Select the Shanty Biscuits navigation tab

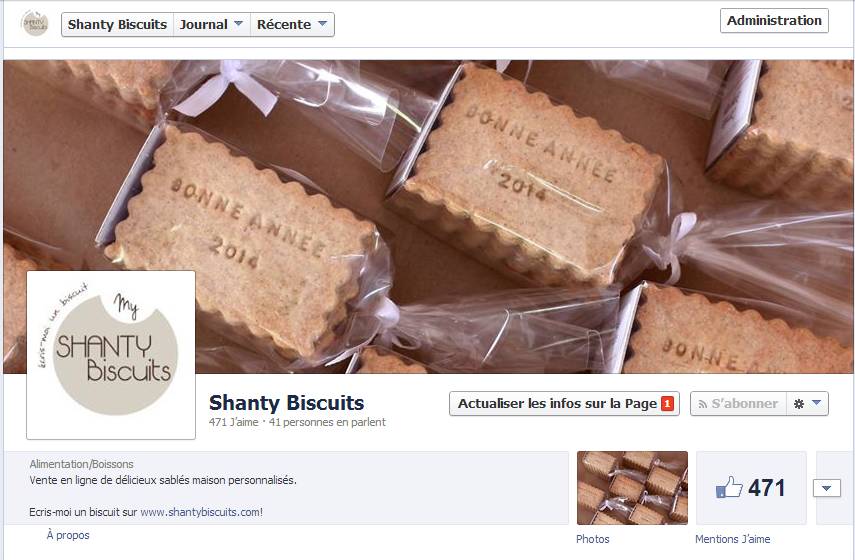117,25
